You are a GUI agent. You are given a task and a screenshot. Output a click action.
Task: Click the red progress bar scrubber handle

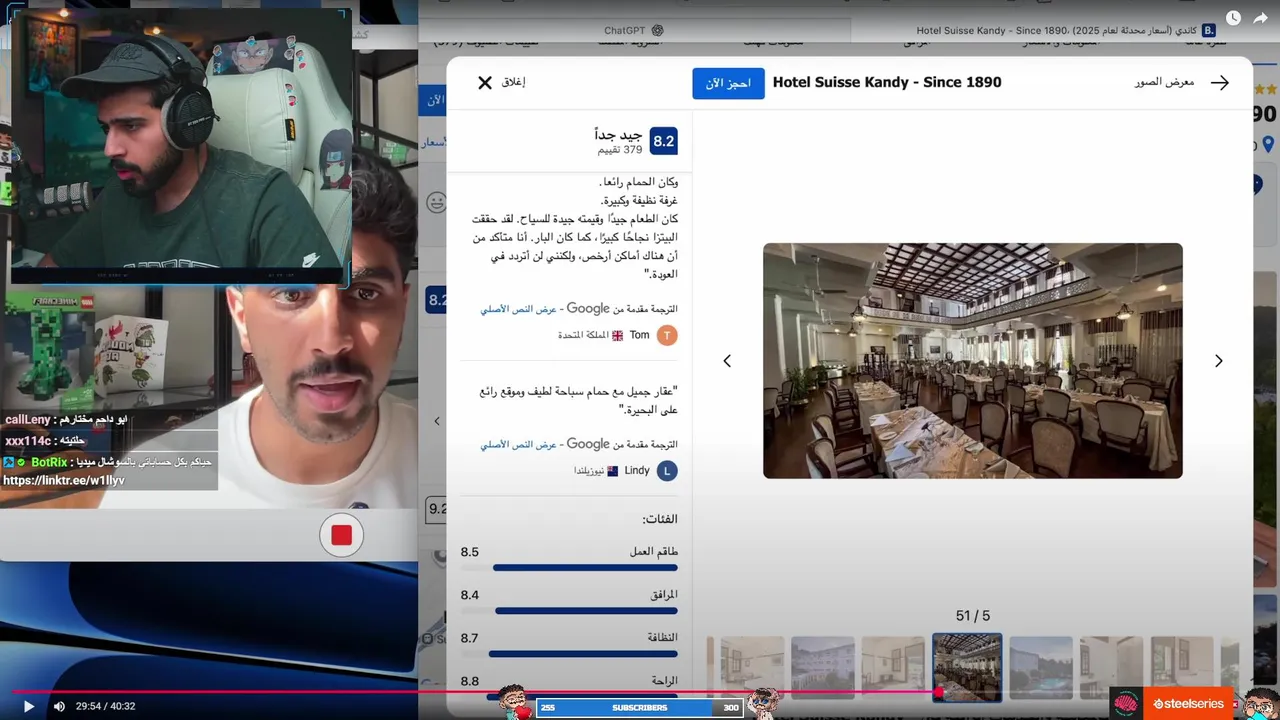click(938, 692)
